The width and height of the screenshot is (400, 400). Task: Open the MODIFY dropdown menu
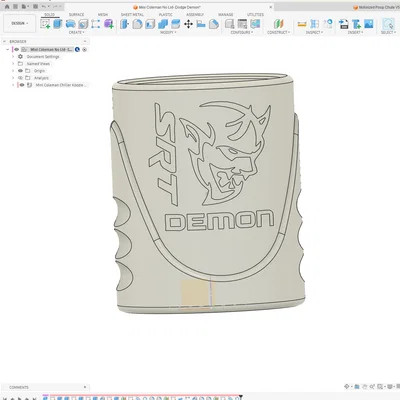[169, 32]
